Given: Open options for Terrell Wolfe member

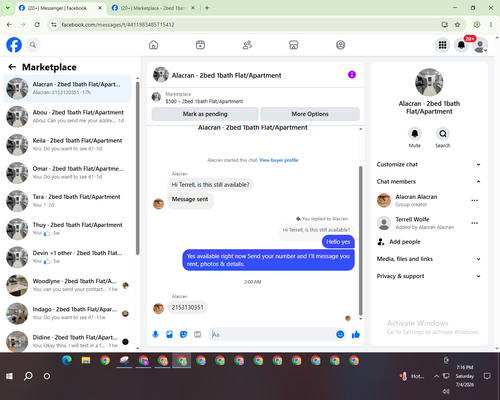Looking at the screenshot, I should (x=475, y=223).
